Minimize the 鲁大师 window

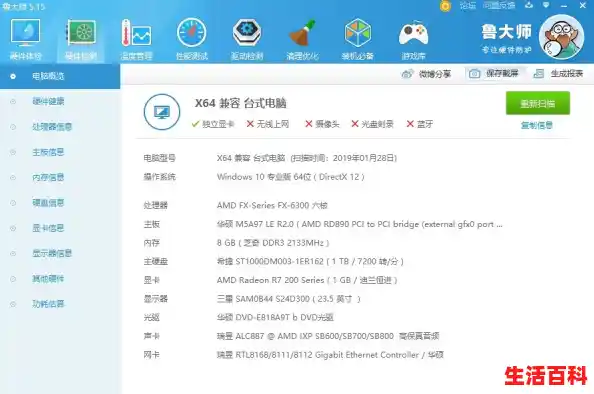tap(564, 6)
